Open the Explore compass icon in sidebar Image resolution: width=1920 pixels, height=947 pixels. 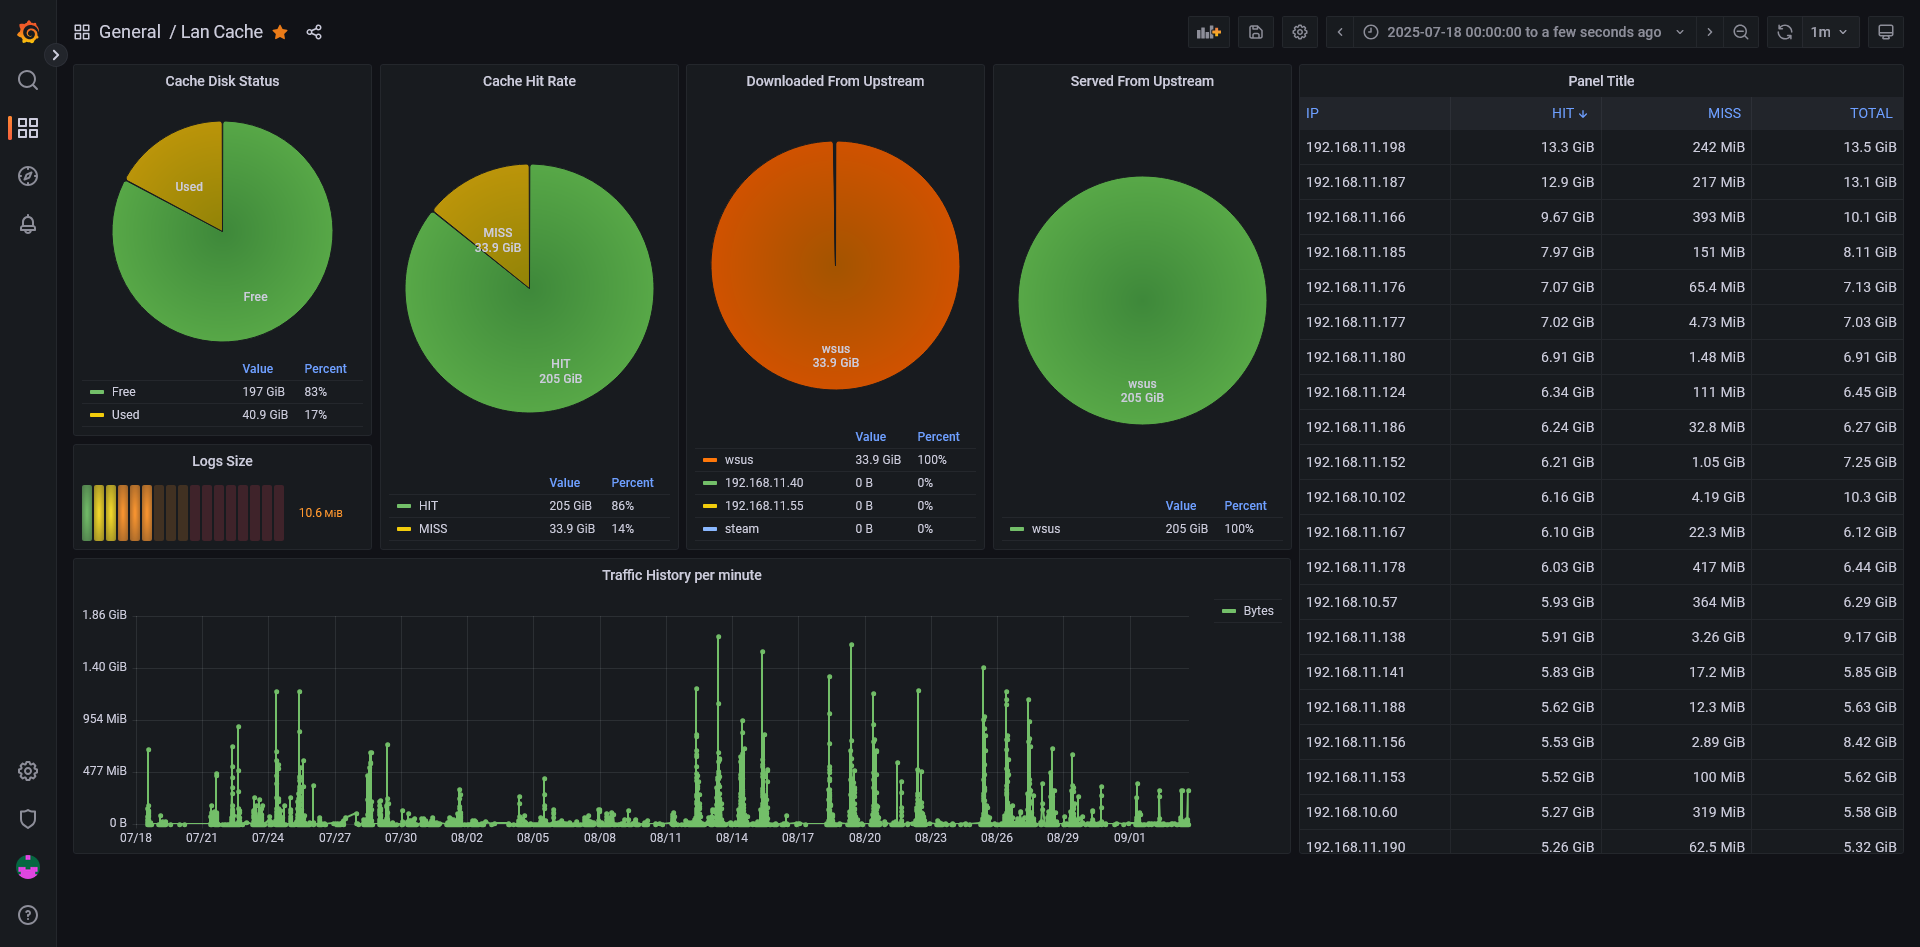[x=28, y=176]
